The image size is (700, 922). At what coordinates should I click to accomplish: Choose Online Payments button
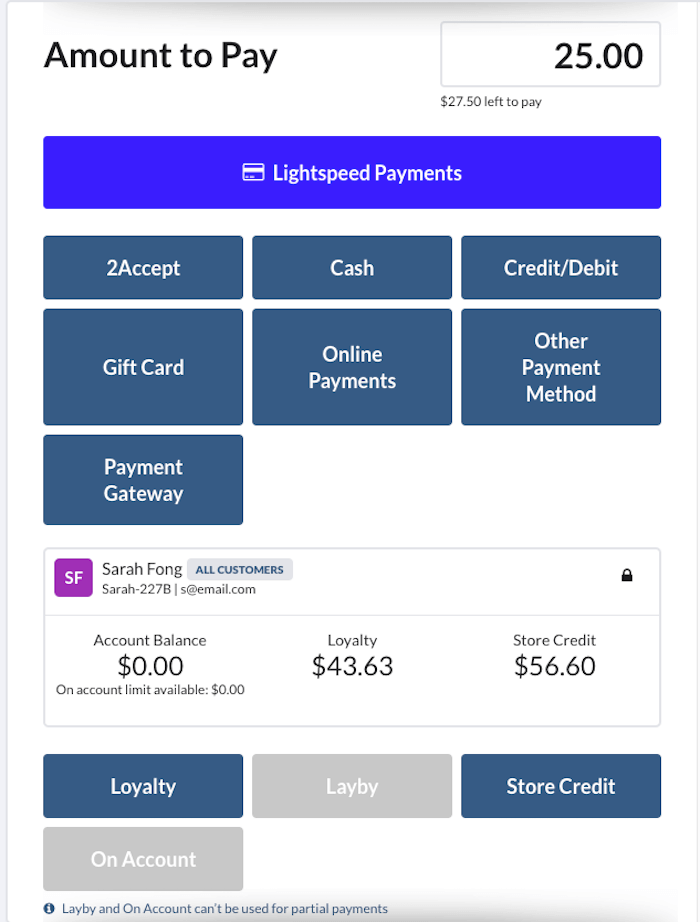click(352, 367)
